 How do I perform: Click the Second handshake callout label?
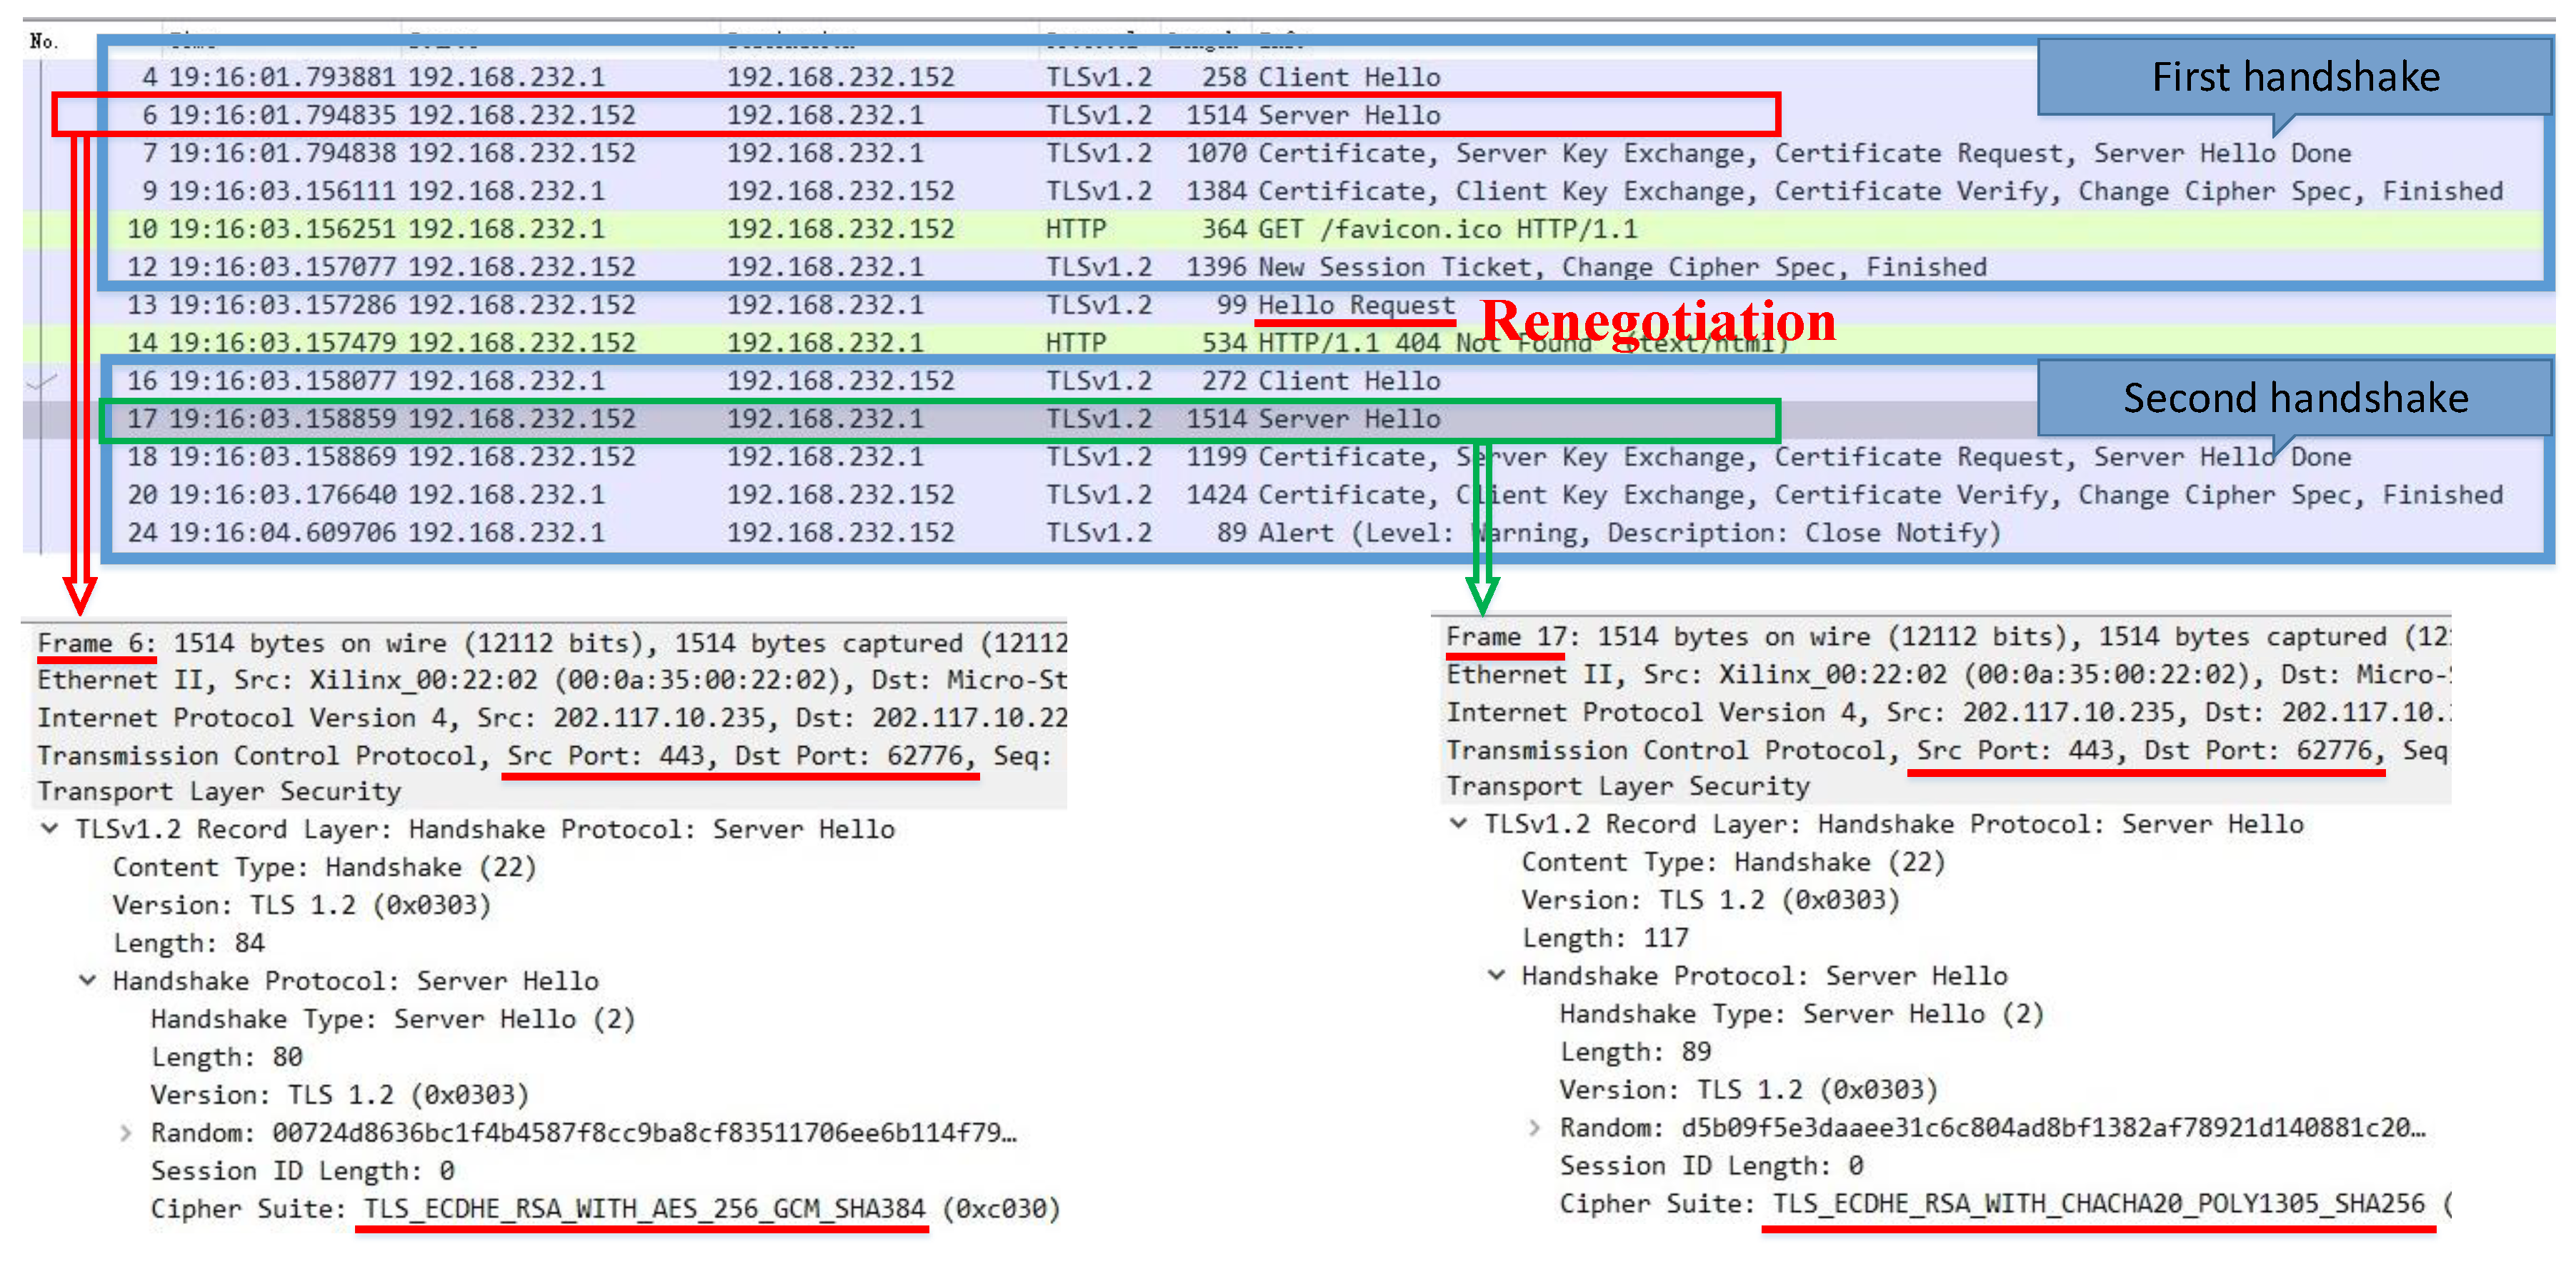point(2295,398)
